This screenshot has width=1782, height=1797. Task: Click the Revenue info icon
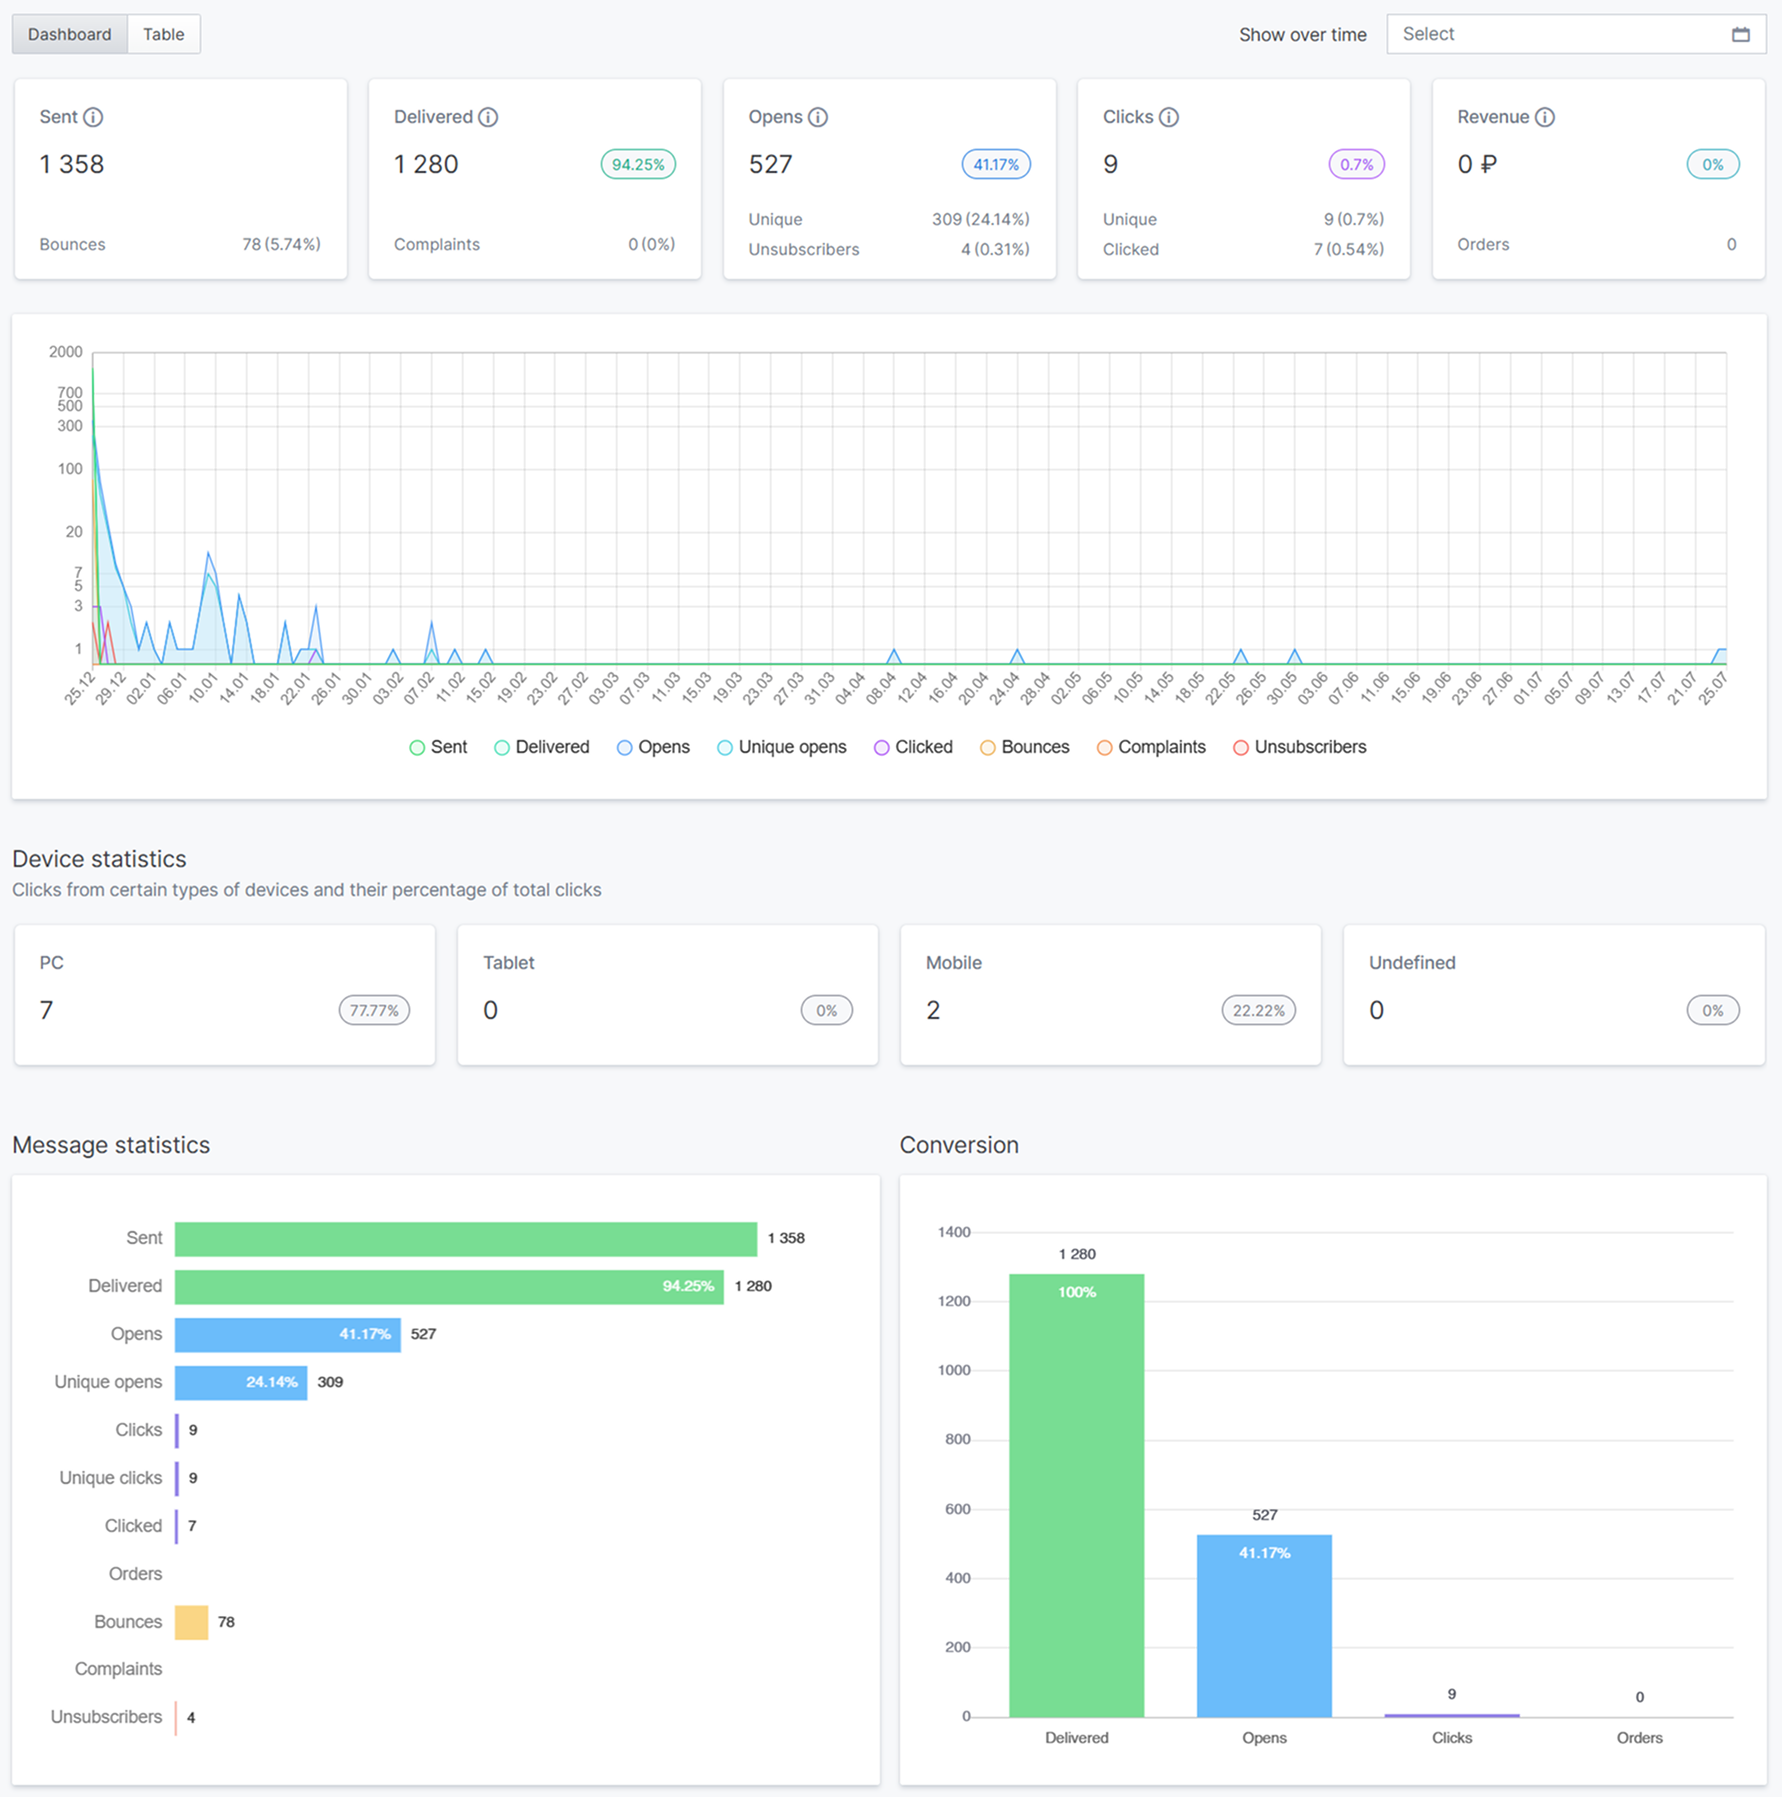pos(1545,117)
